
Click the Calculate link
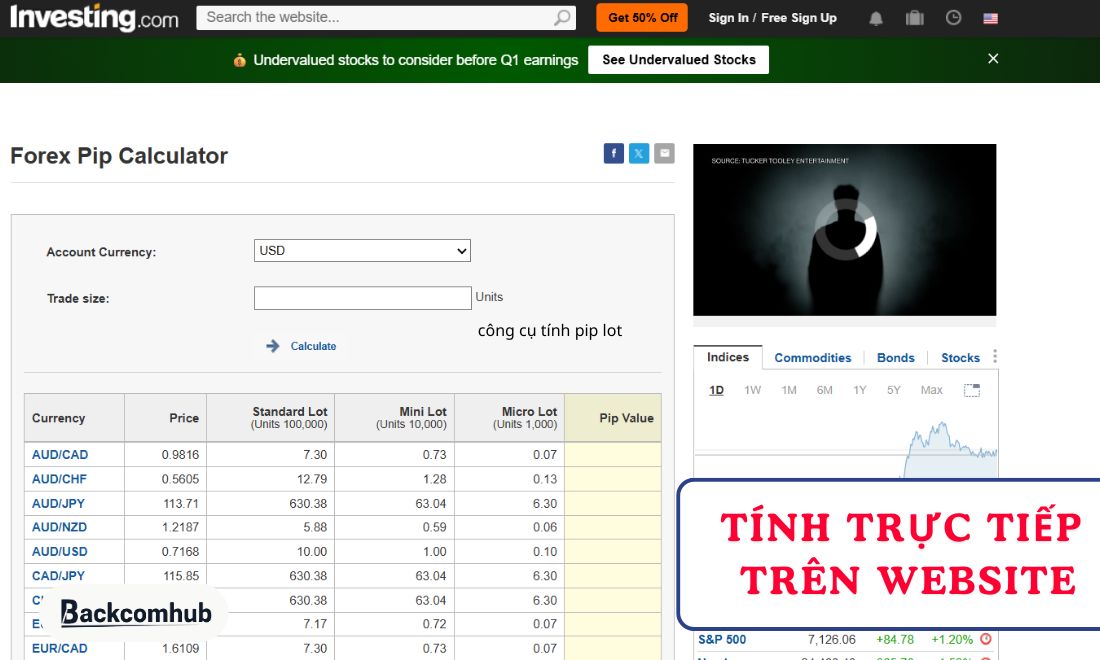point(313,346)
